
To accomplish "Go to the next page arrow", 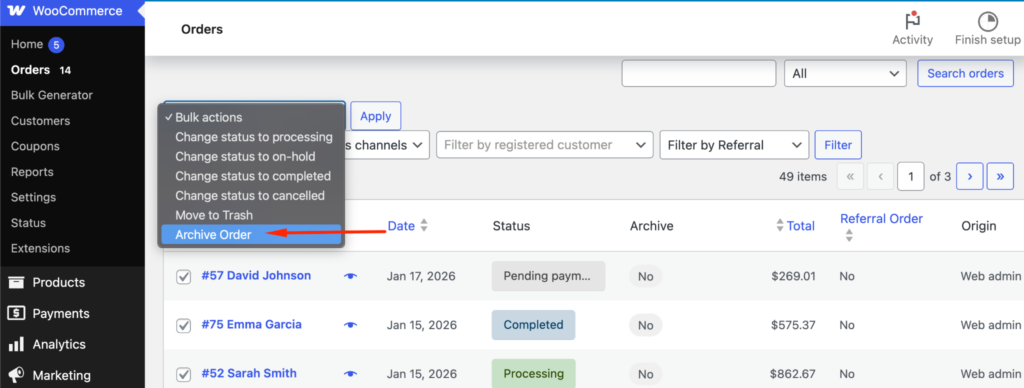I will [x=970, y=176].
